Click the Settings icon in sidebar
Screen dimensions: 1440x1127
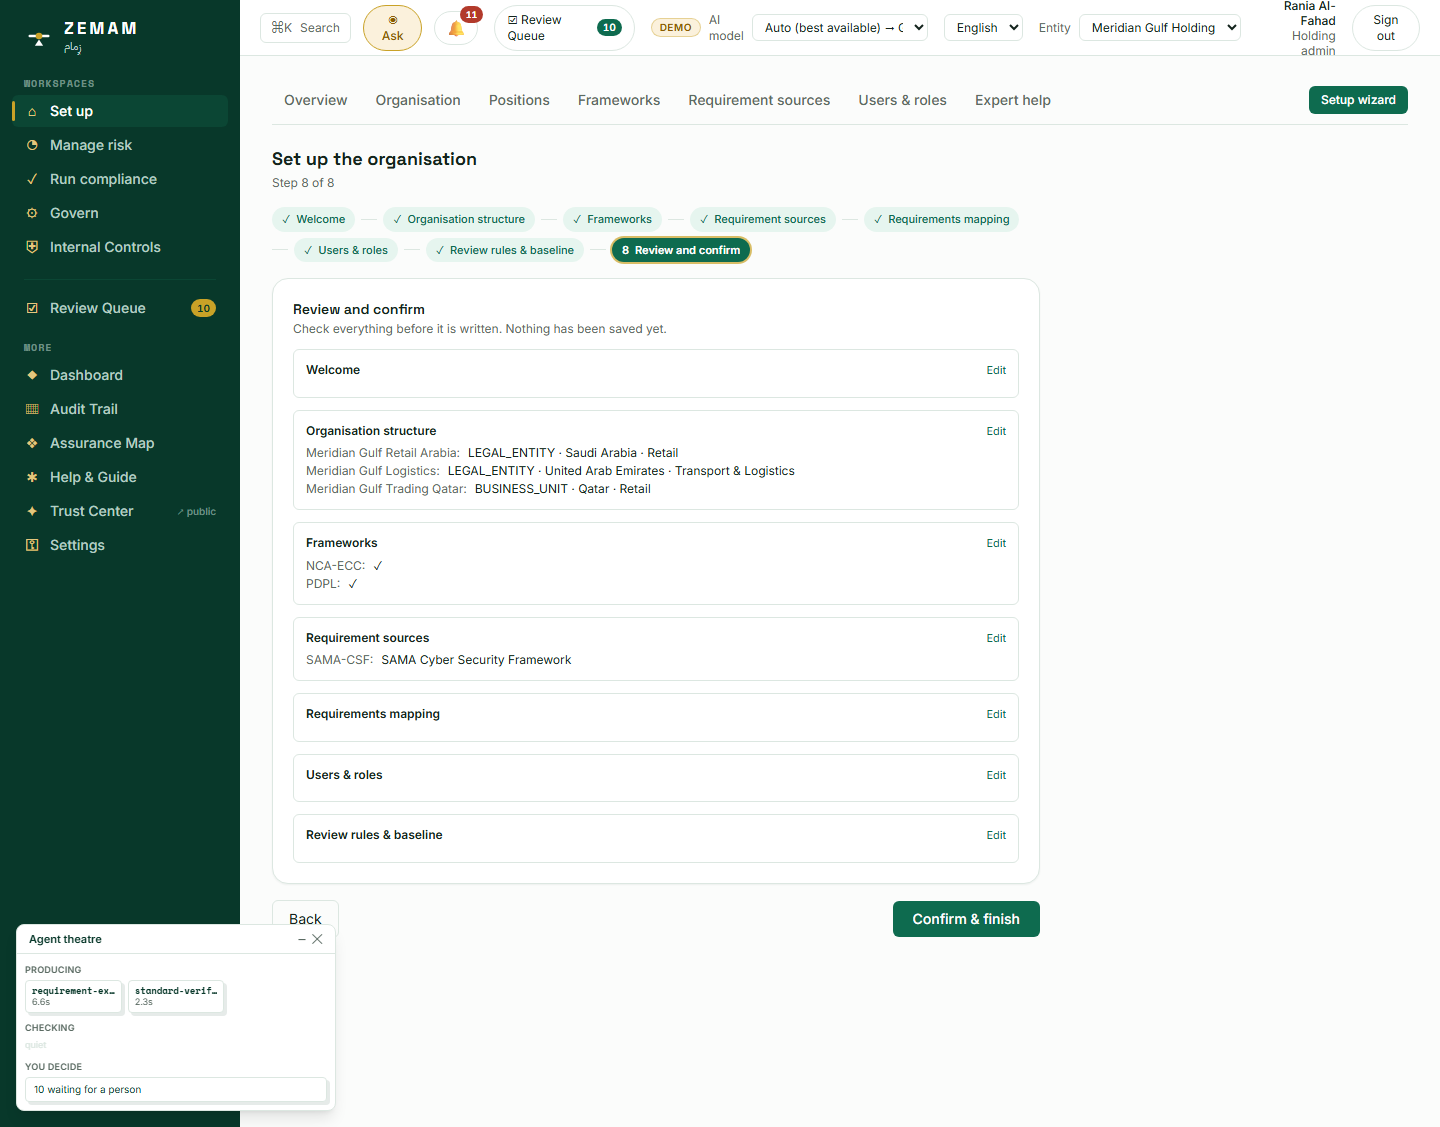[x=32, y=545]
